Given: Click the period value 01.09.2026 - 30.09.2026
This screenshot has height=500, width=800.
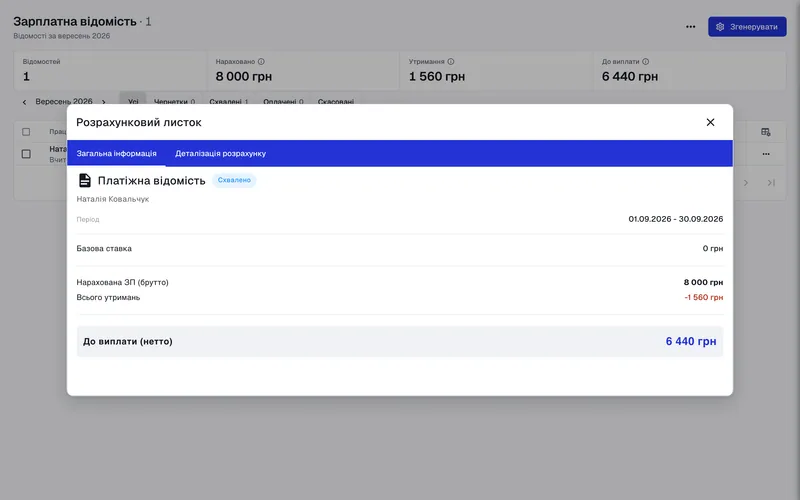Looking at the screenshot, I should 676,219.
